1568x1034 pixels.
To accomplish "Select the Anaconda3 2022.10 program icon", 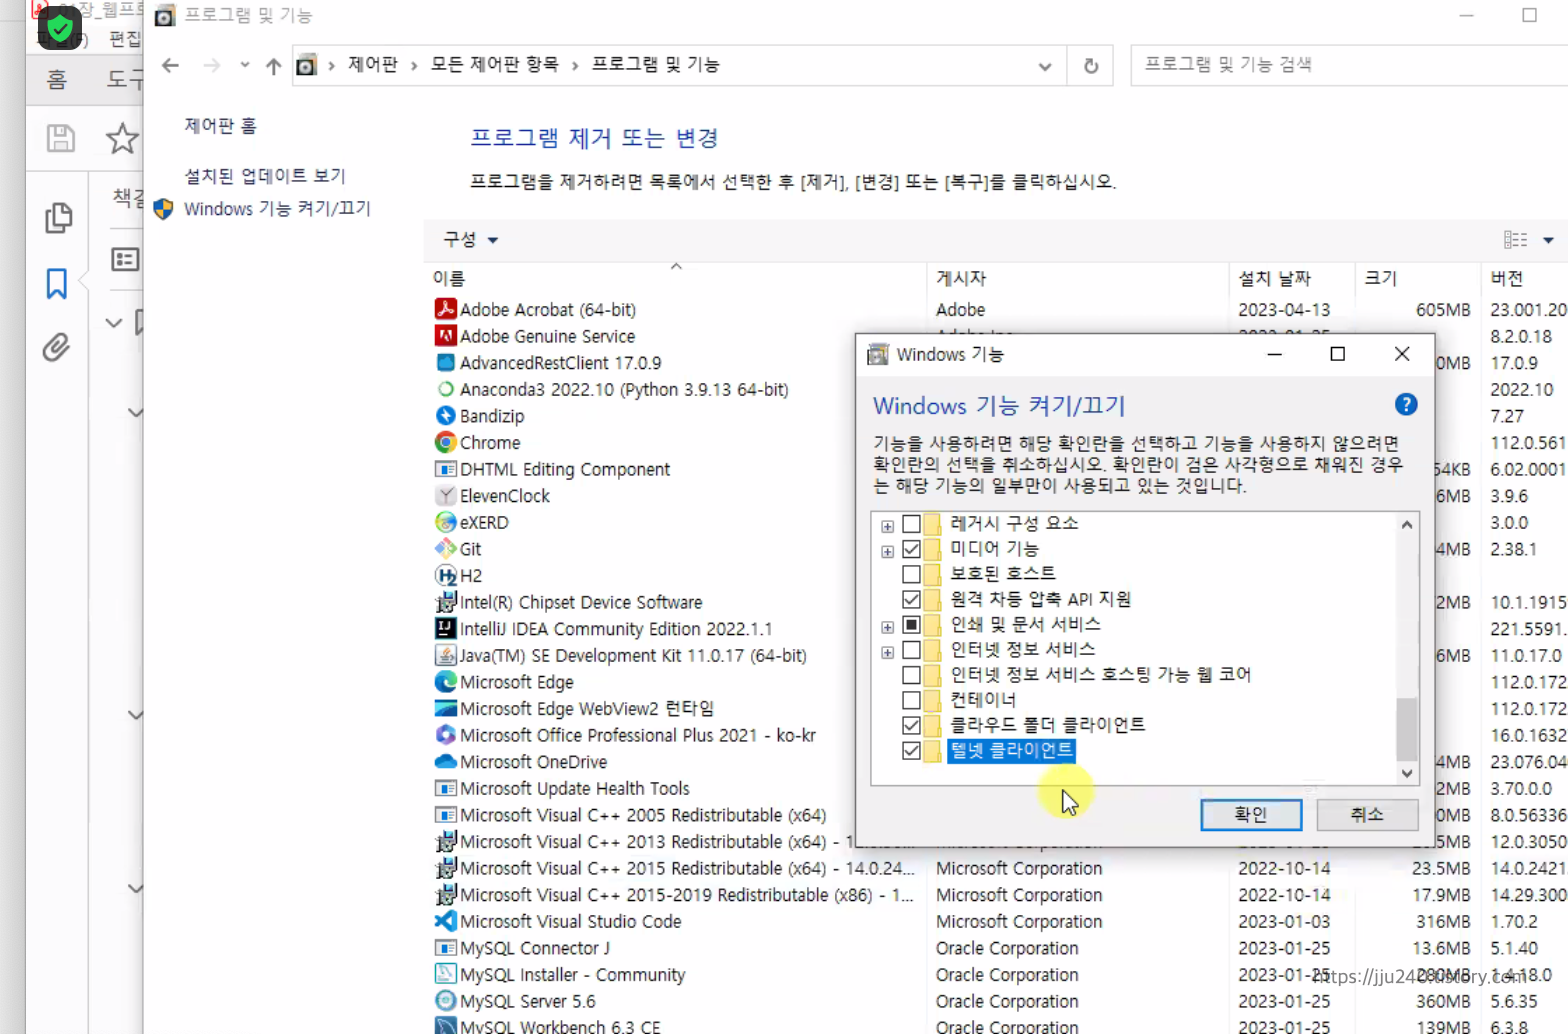I will point(445,389).
